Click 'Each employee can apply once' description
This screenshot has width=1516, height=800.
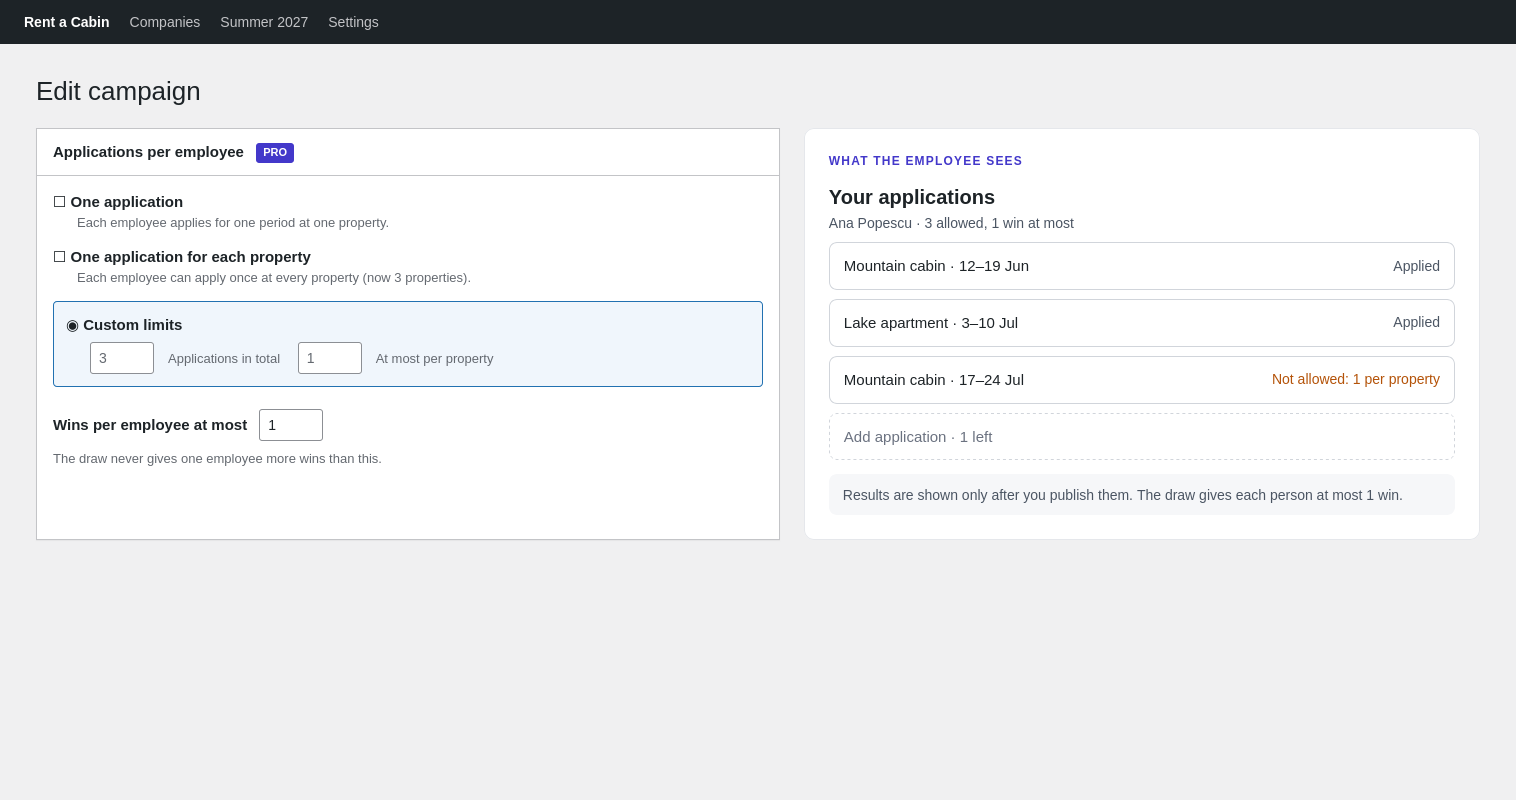click(274, 278)
